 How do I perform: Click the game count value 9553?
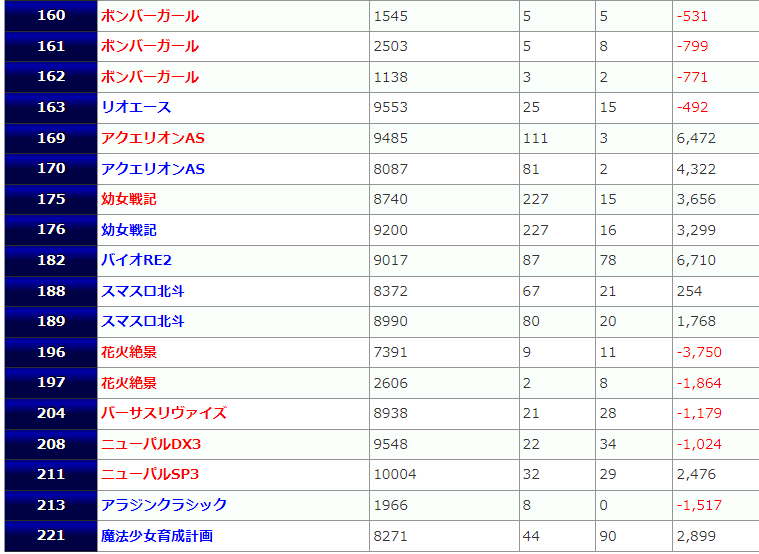[391, 107]
